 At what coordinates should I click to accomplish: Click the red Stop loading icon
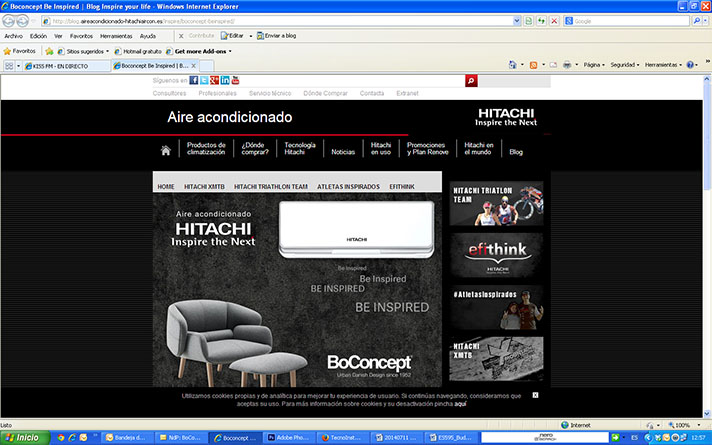pos(554,21)
